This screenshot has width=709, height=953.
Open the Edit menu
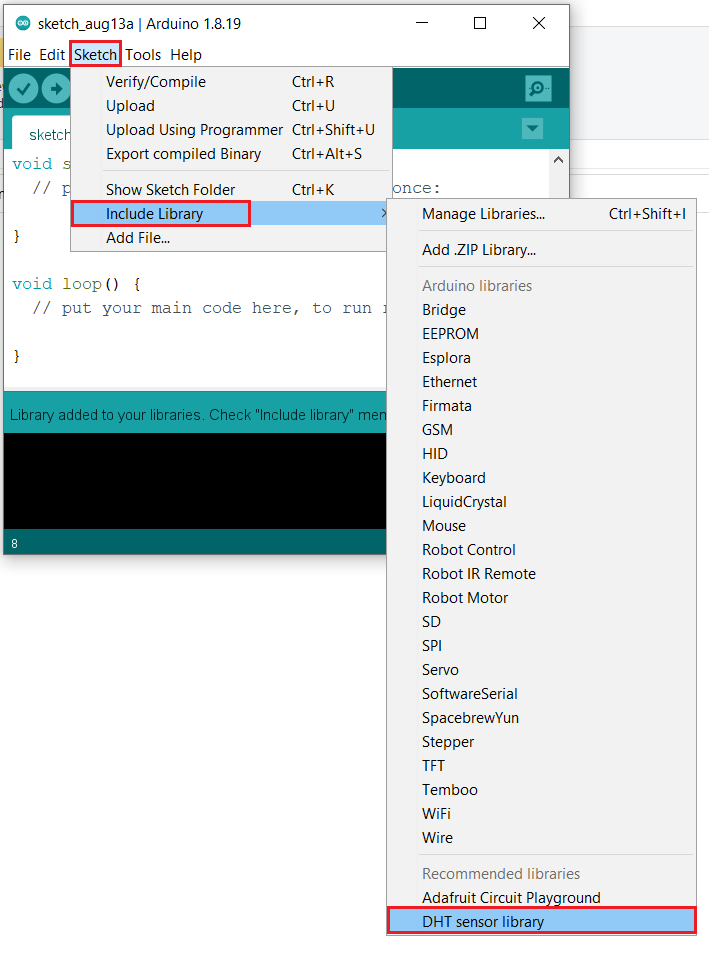point(52,55)
